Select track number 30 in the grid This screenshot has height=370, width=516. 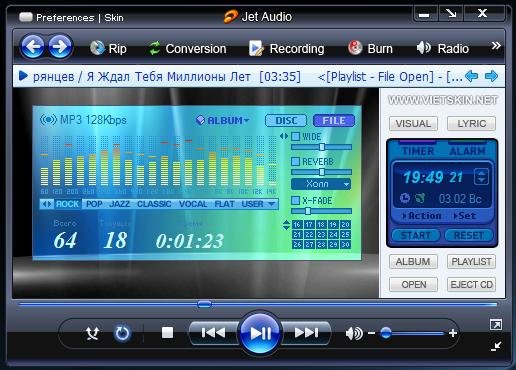(x=345, y=245)
